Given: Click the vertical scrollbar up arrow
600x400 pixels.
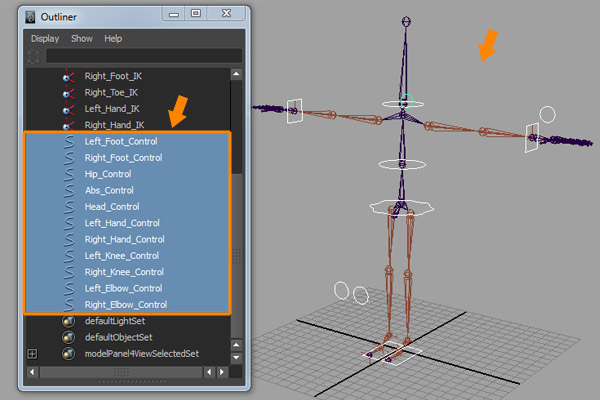Looking at the screenshot, I should [x=236, y=74].
